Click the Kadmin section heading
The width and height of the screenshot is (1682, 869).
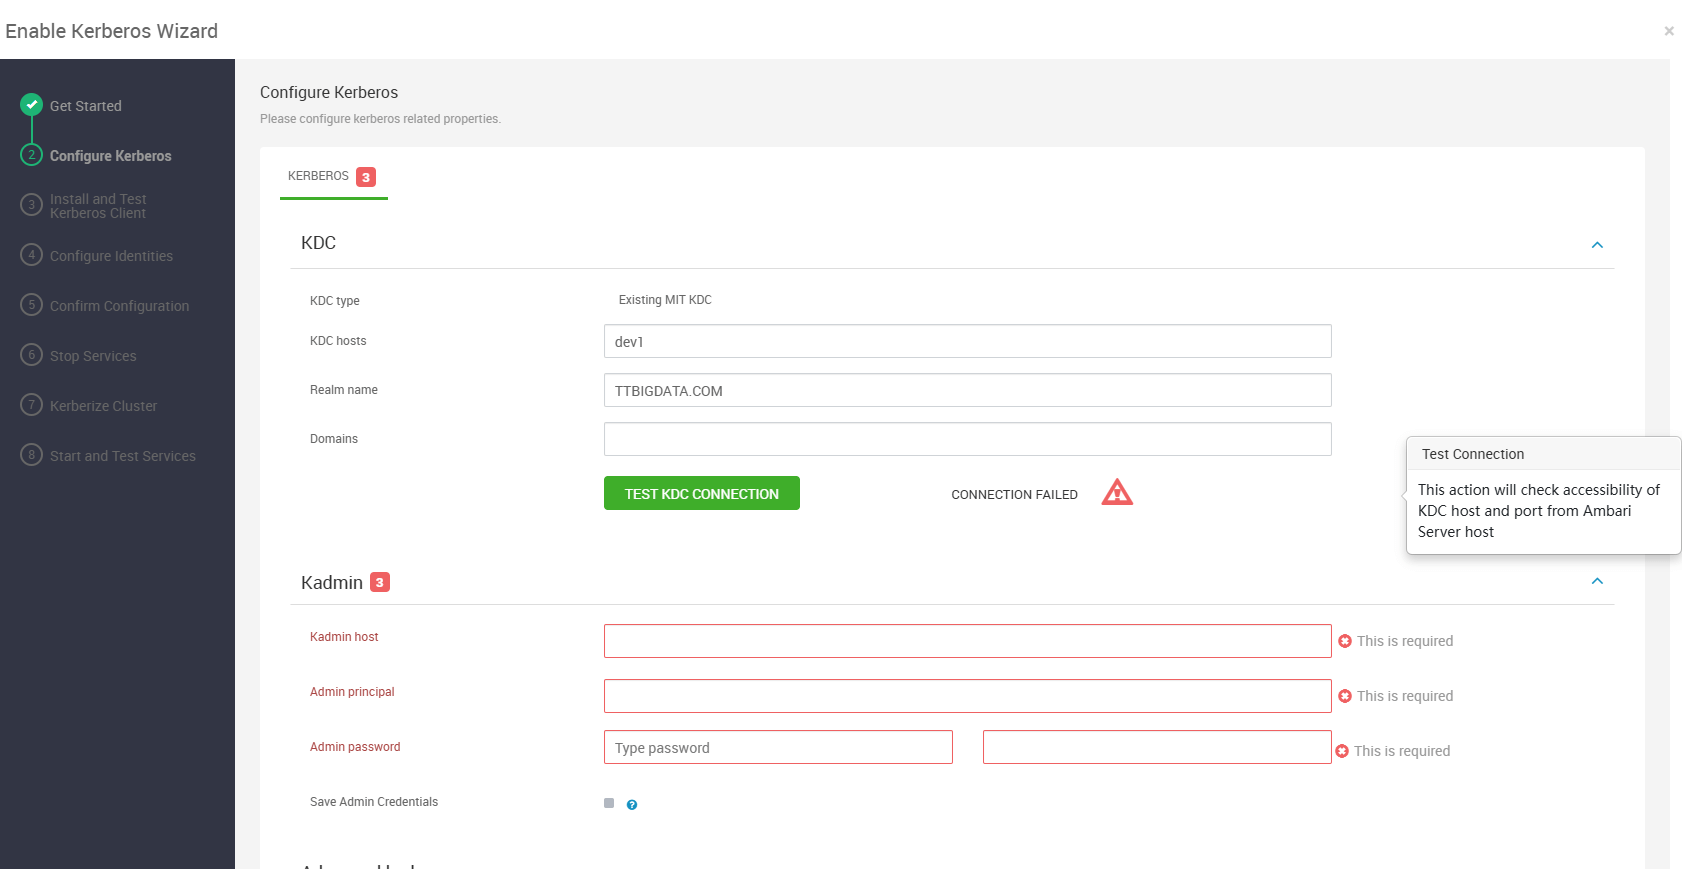coord(332,583)
